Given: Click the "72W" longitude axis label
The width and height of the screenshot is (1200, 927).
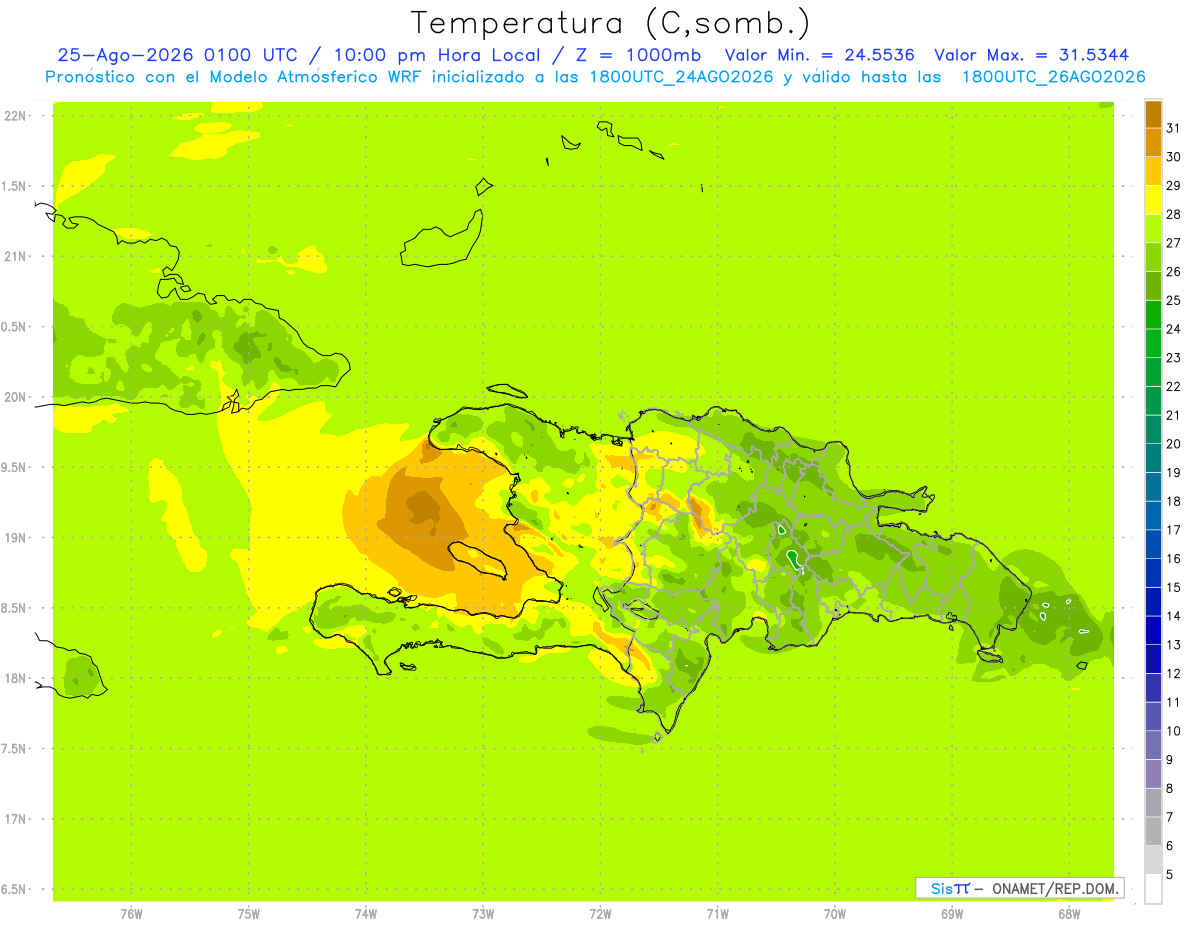Looking at the screenshot, I should 600,914.
